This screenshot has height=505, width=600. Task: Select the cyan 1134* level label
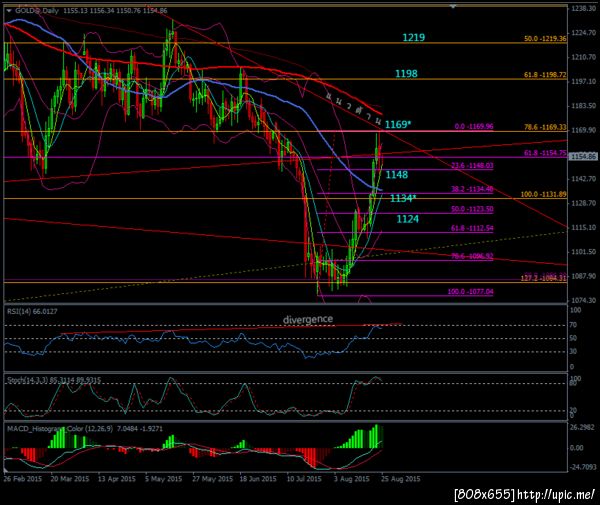403,198
